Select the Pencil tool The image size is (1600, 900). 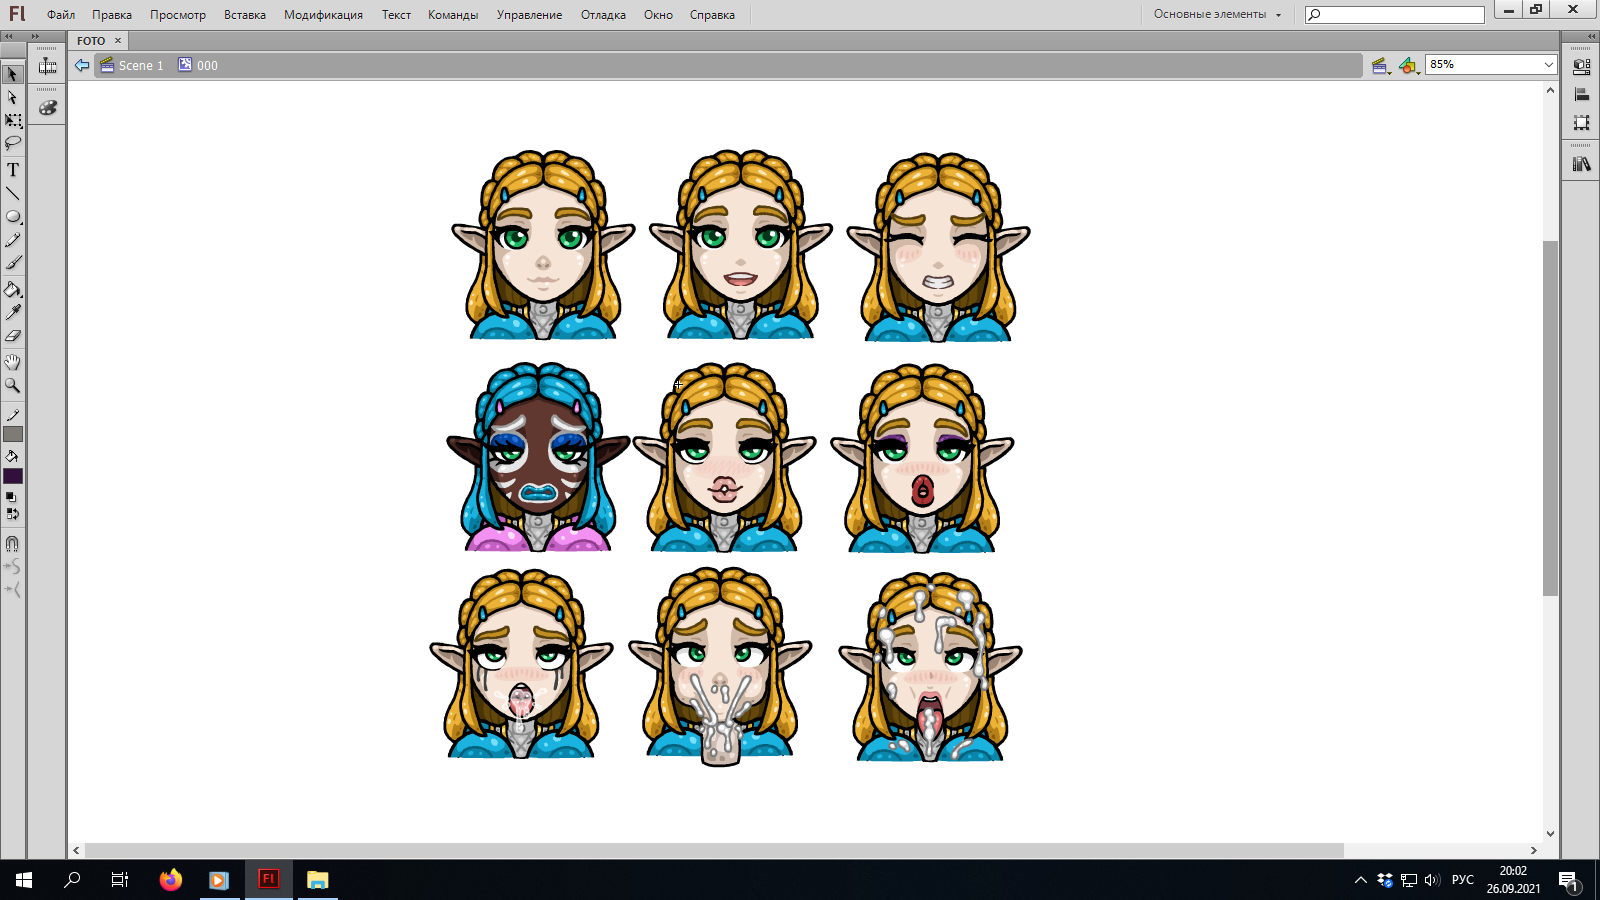point(13,240)
